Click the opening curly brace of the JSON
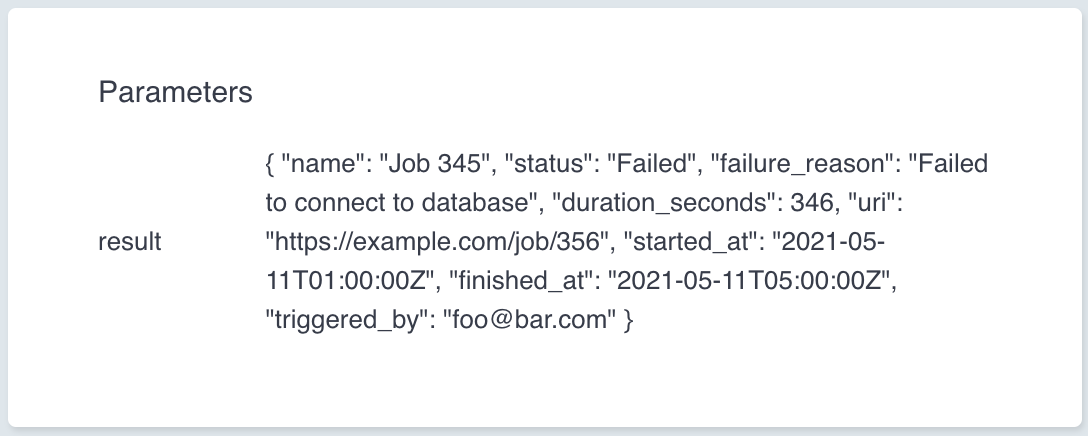Image resolution: width=1088 pixels, height=436 pixels. tap(271, 164)
